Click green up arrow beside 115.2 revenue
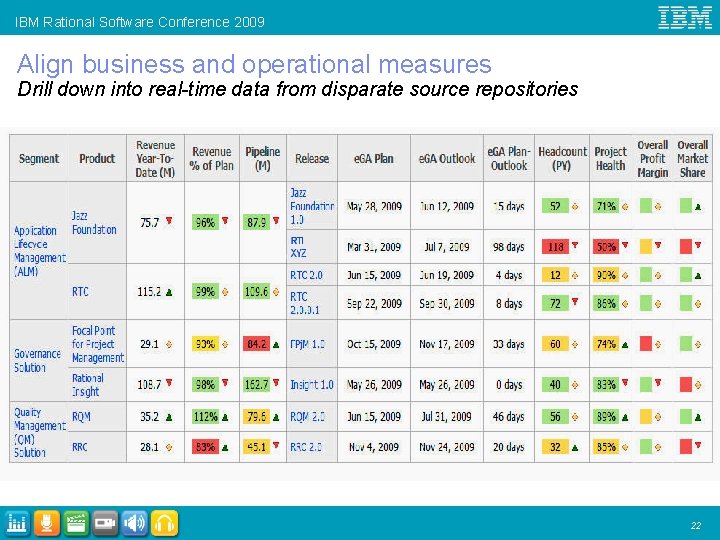 (169, 292)
